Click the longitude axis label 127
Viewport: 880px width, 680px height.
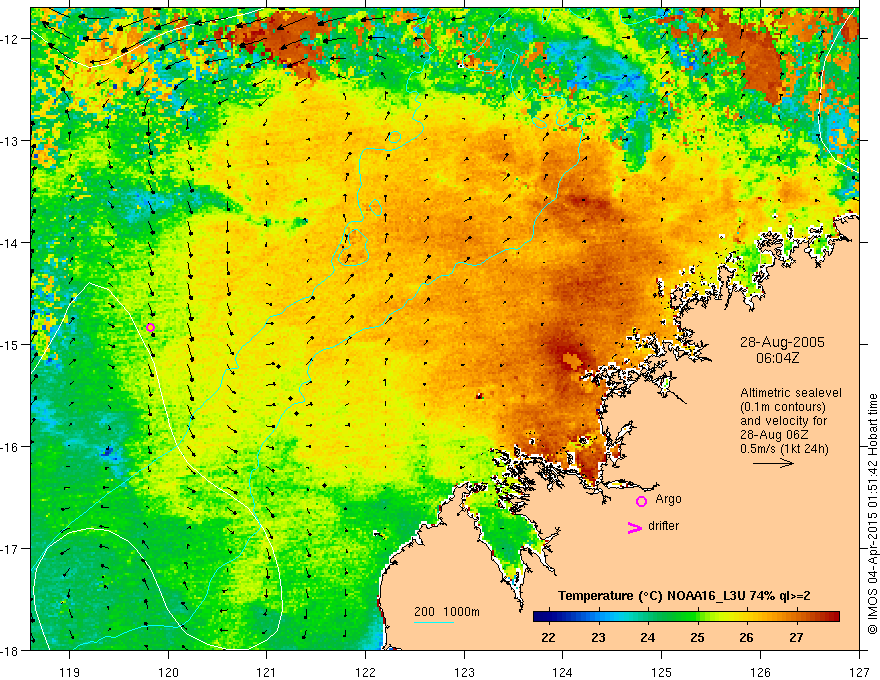(x=859, y=672)
